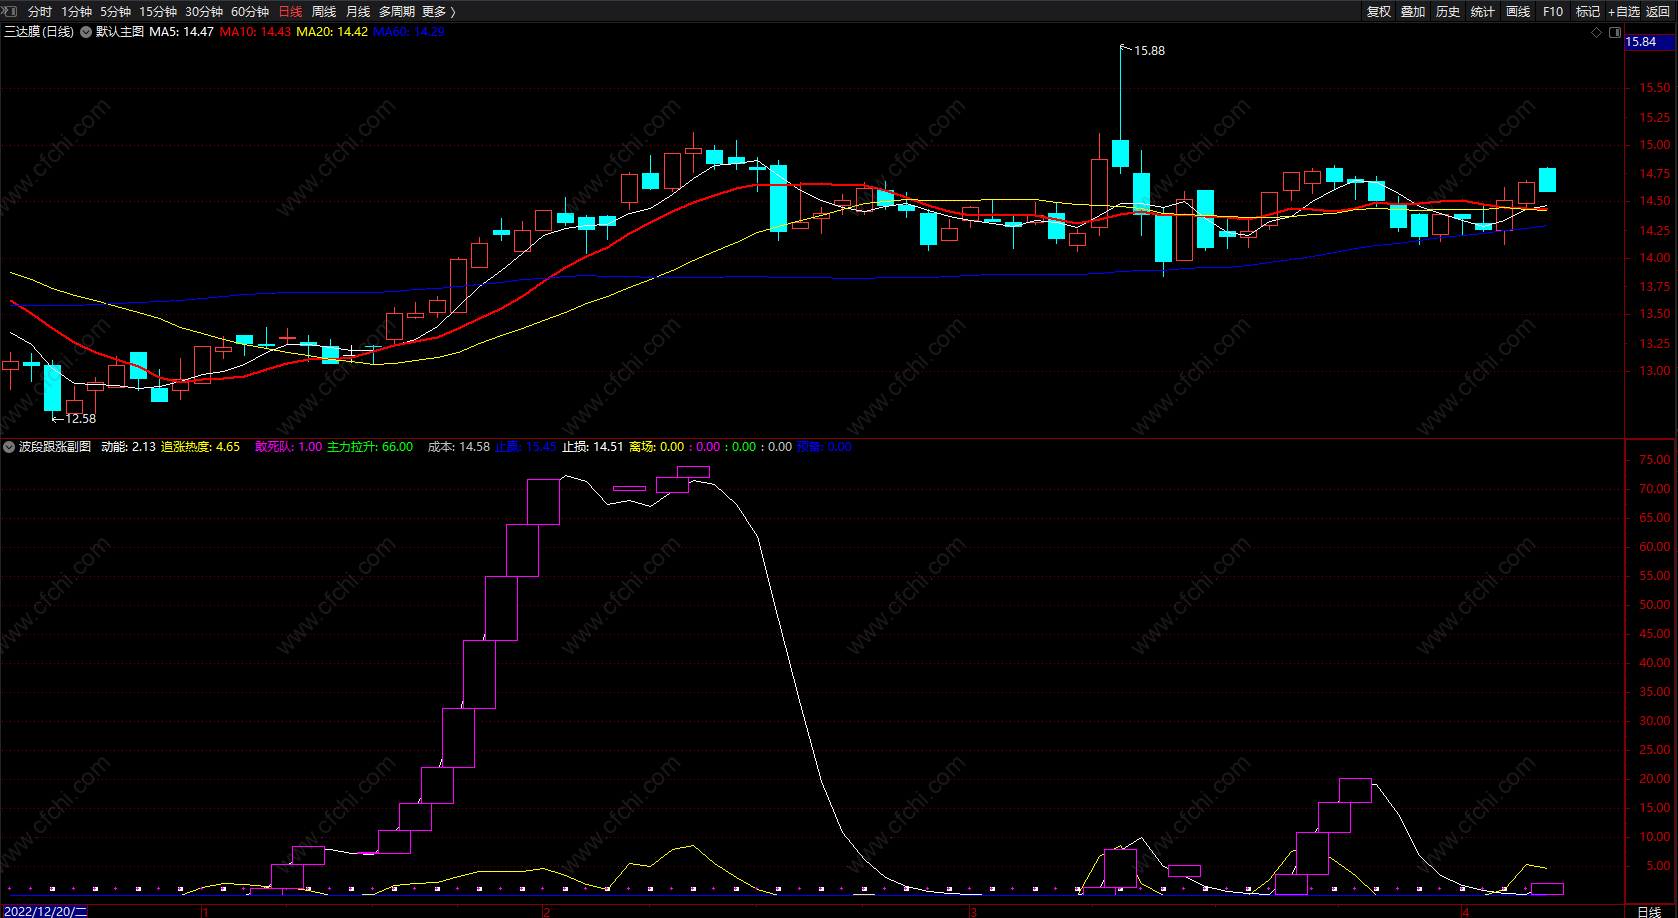Image resolution: width=1678 pixels, height=918 pixels.
Task: Click the 主力拉升: 66.00 value
Action: (x=370, y=447)
